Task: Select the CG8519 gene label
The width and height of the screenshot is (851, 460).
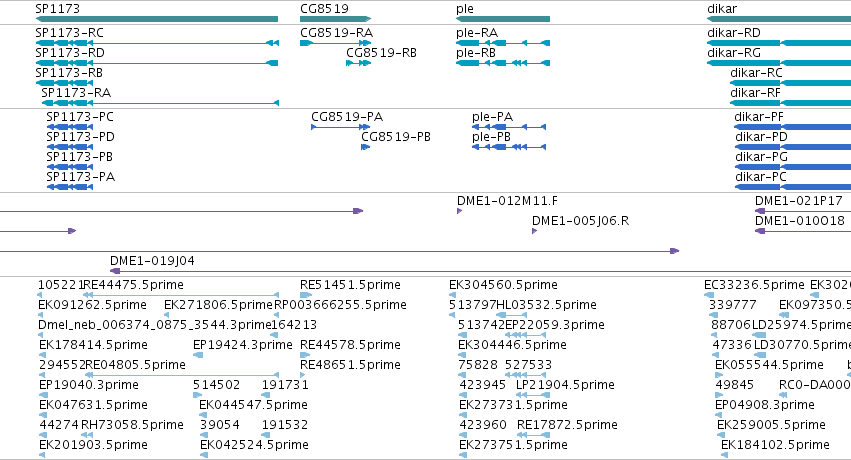Action: [x=325, y=9]
